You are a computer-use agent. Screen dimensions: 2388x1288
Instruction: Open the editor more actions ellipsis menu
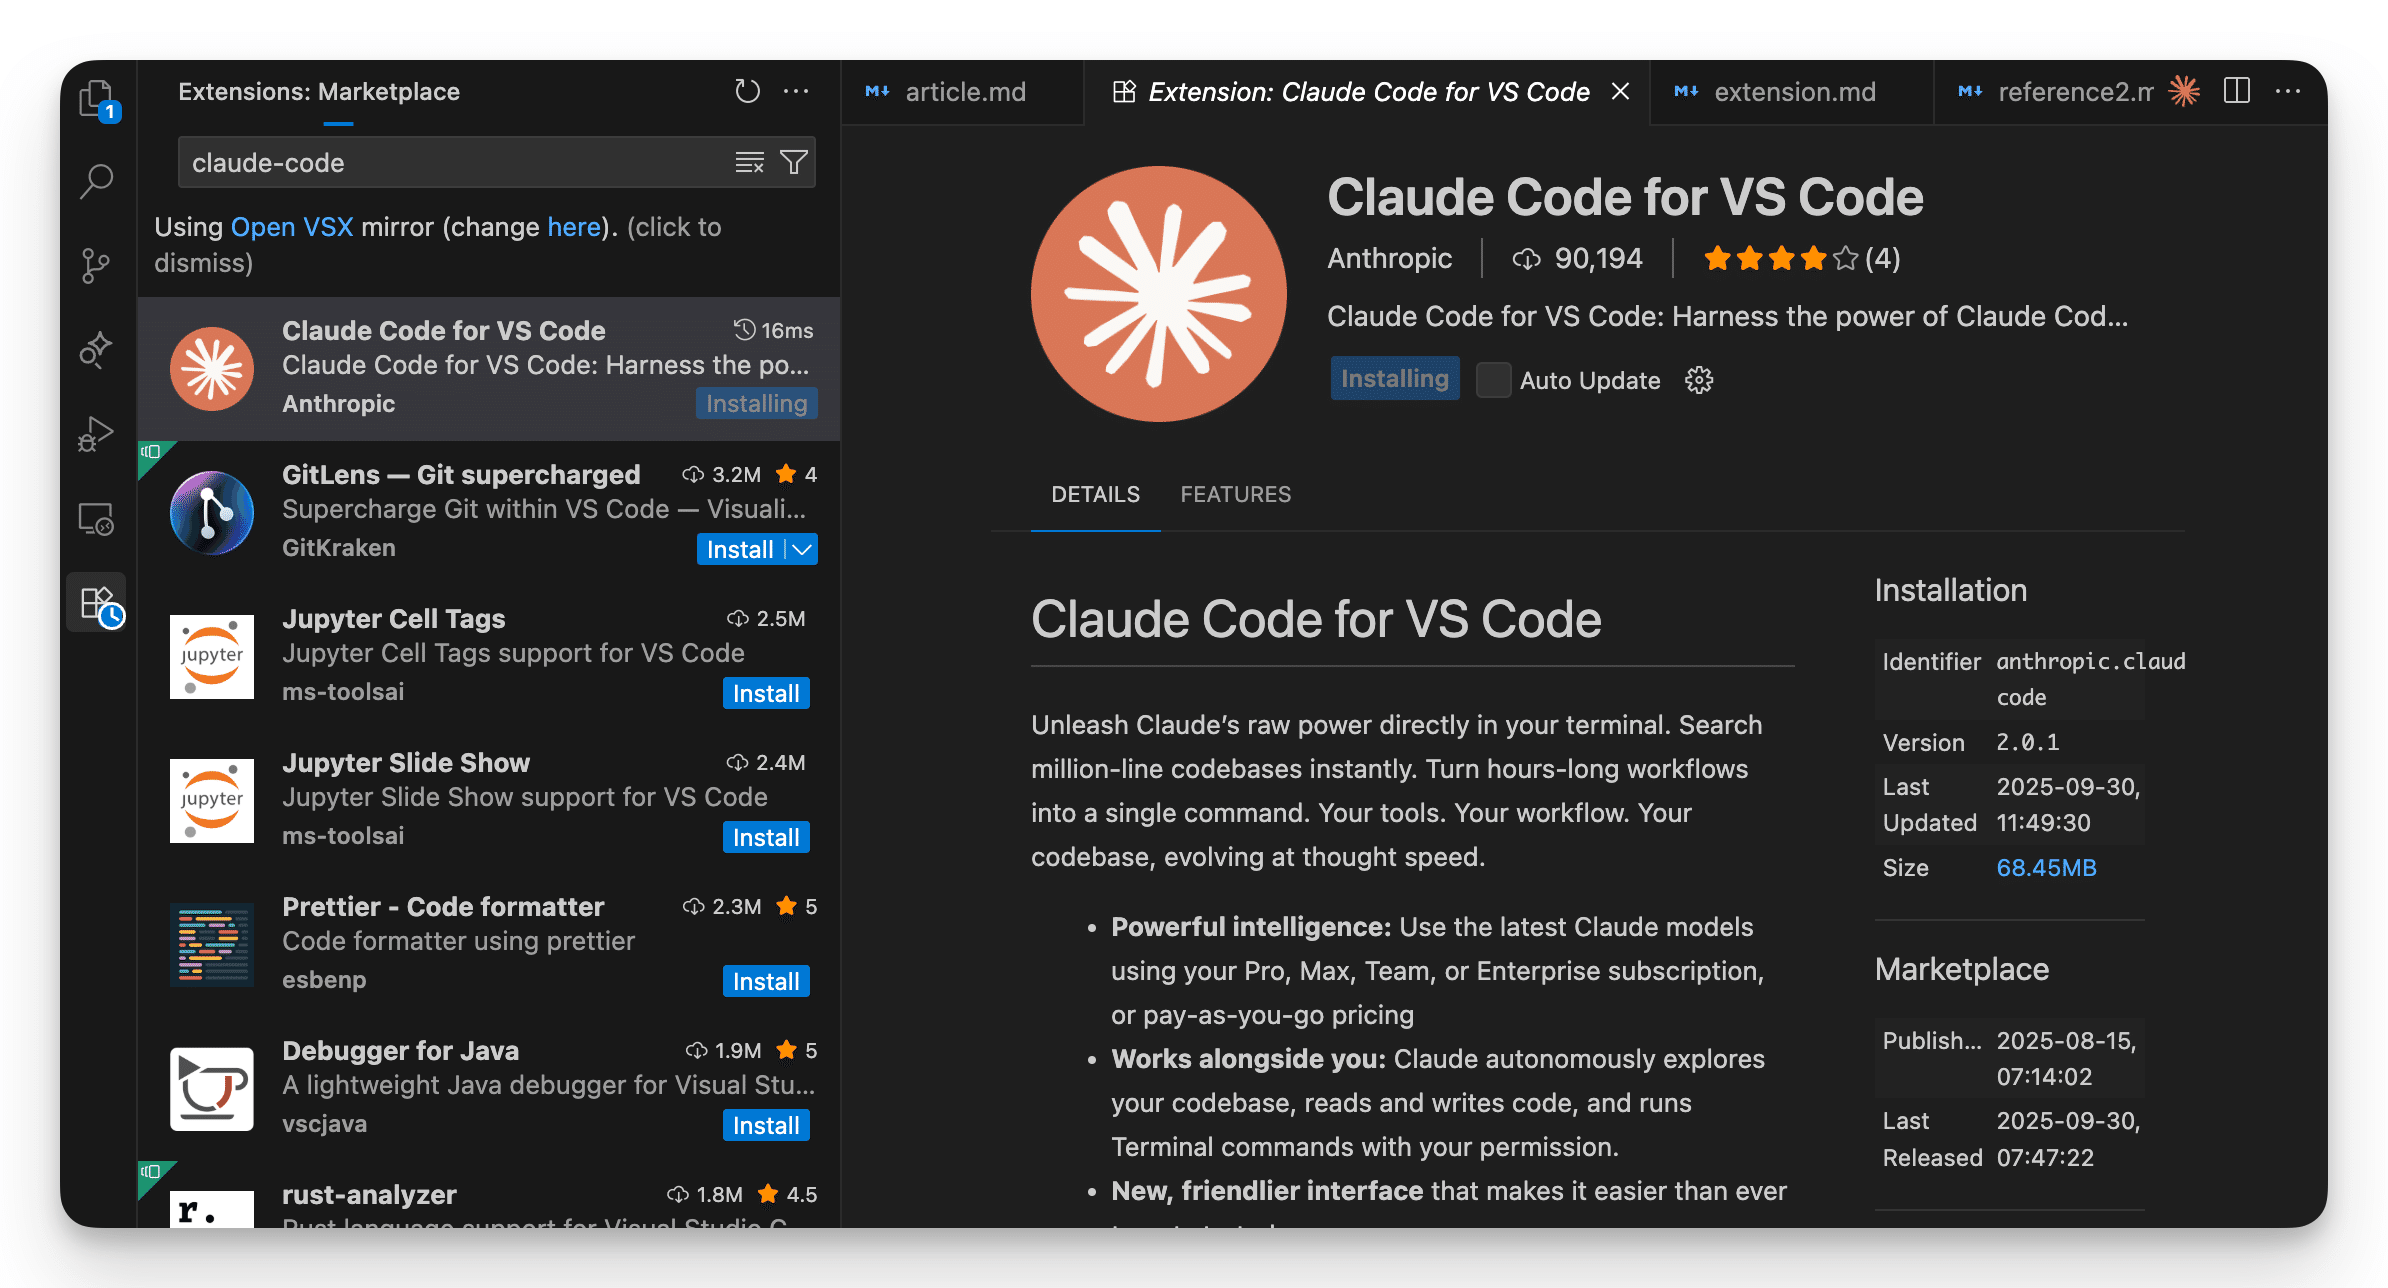point(2288,91)
